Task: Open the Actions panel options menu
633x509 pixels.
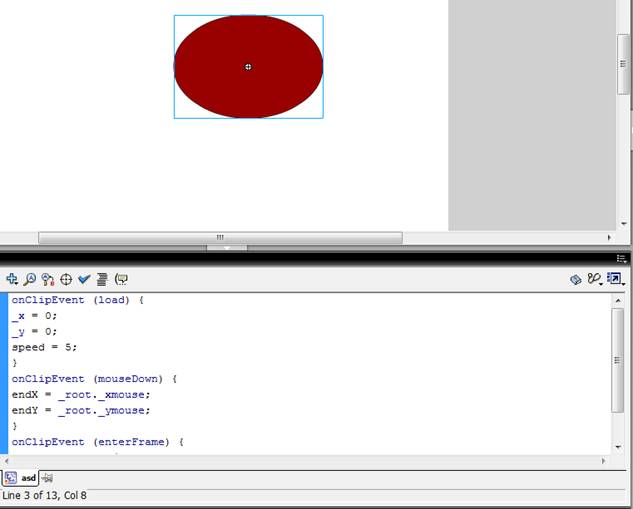Action: point(621,259)
